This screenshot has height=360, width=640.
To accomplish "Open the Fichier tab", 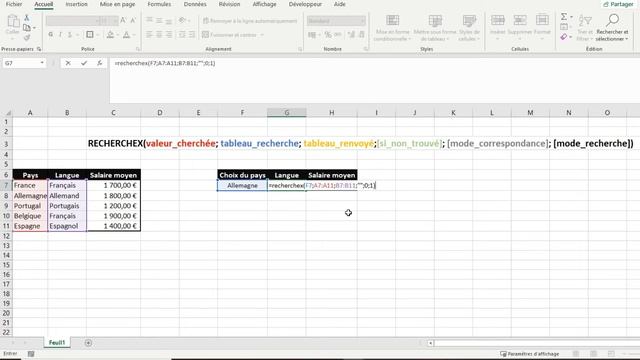I will pyautogui.click(x=14, y=4).
